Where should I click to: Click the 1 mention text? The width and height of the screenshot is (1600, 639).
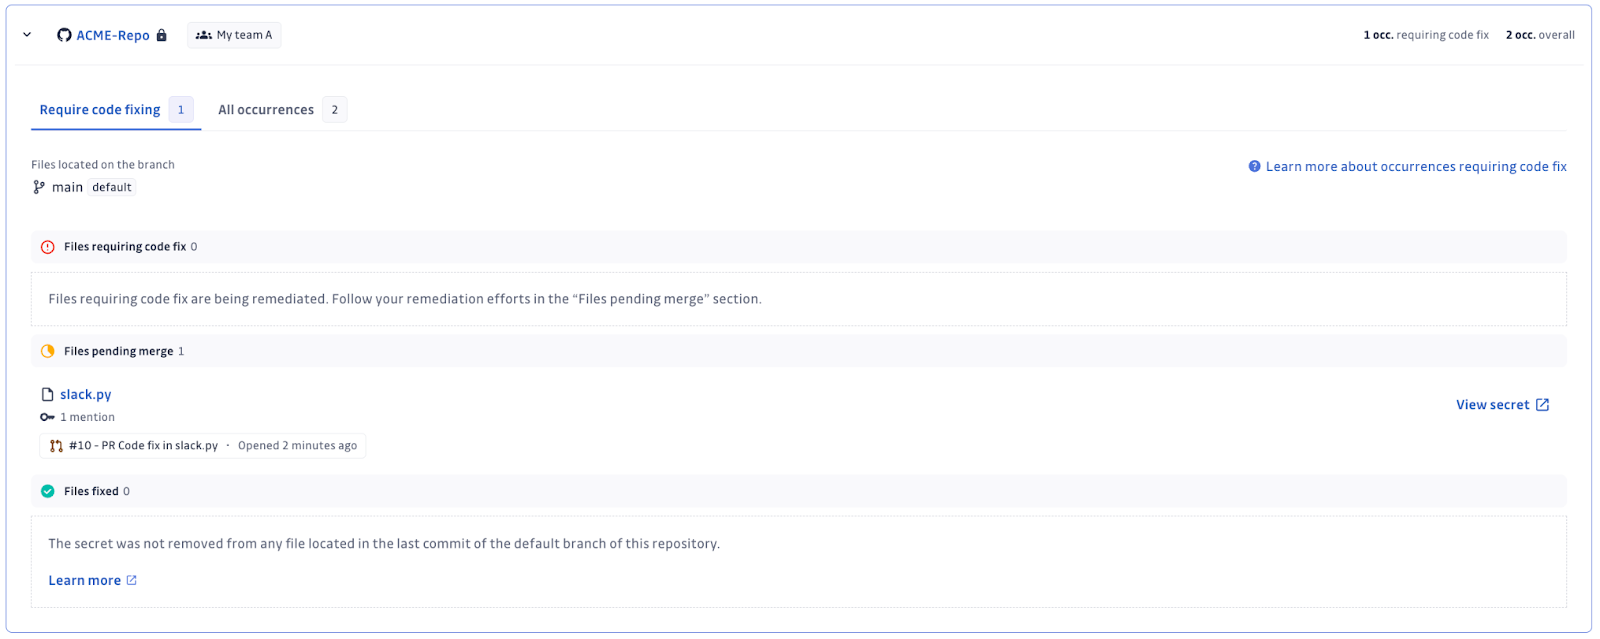87,417
